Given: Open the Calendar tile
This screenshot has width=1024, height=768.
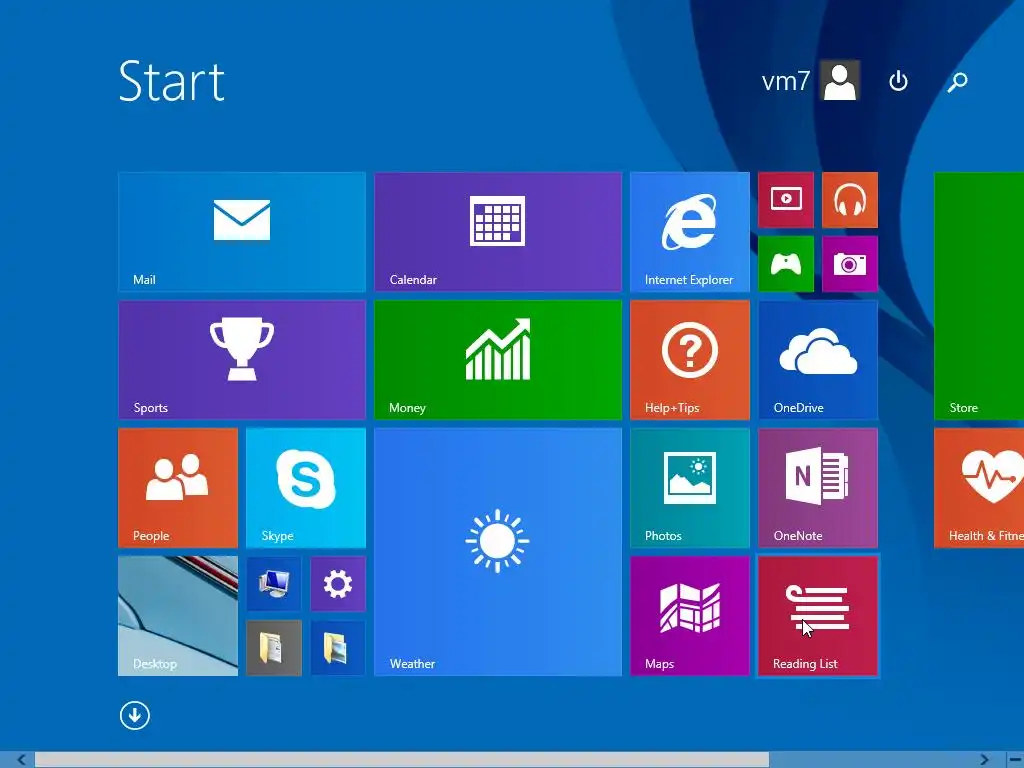Looking at the screenshot, I should [x=498, y=232].
